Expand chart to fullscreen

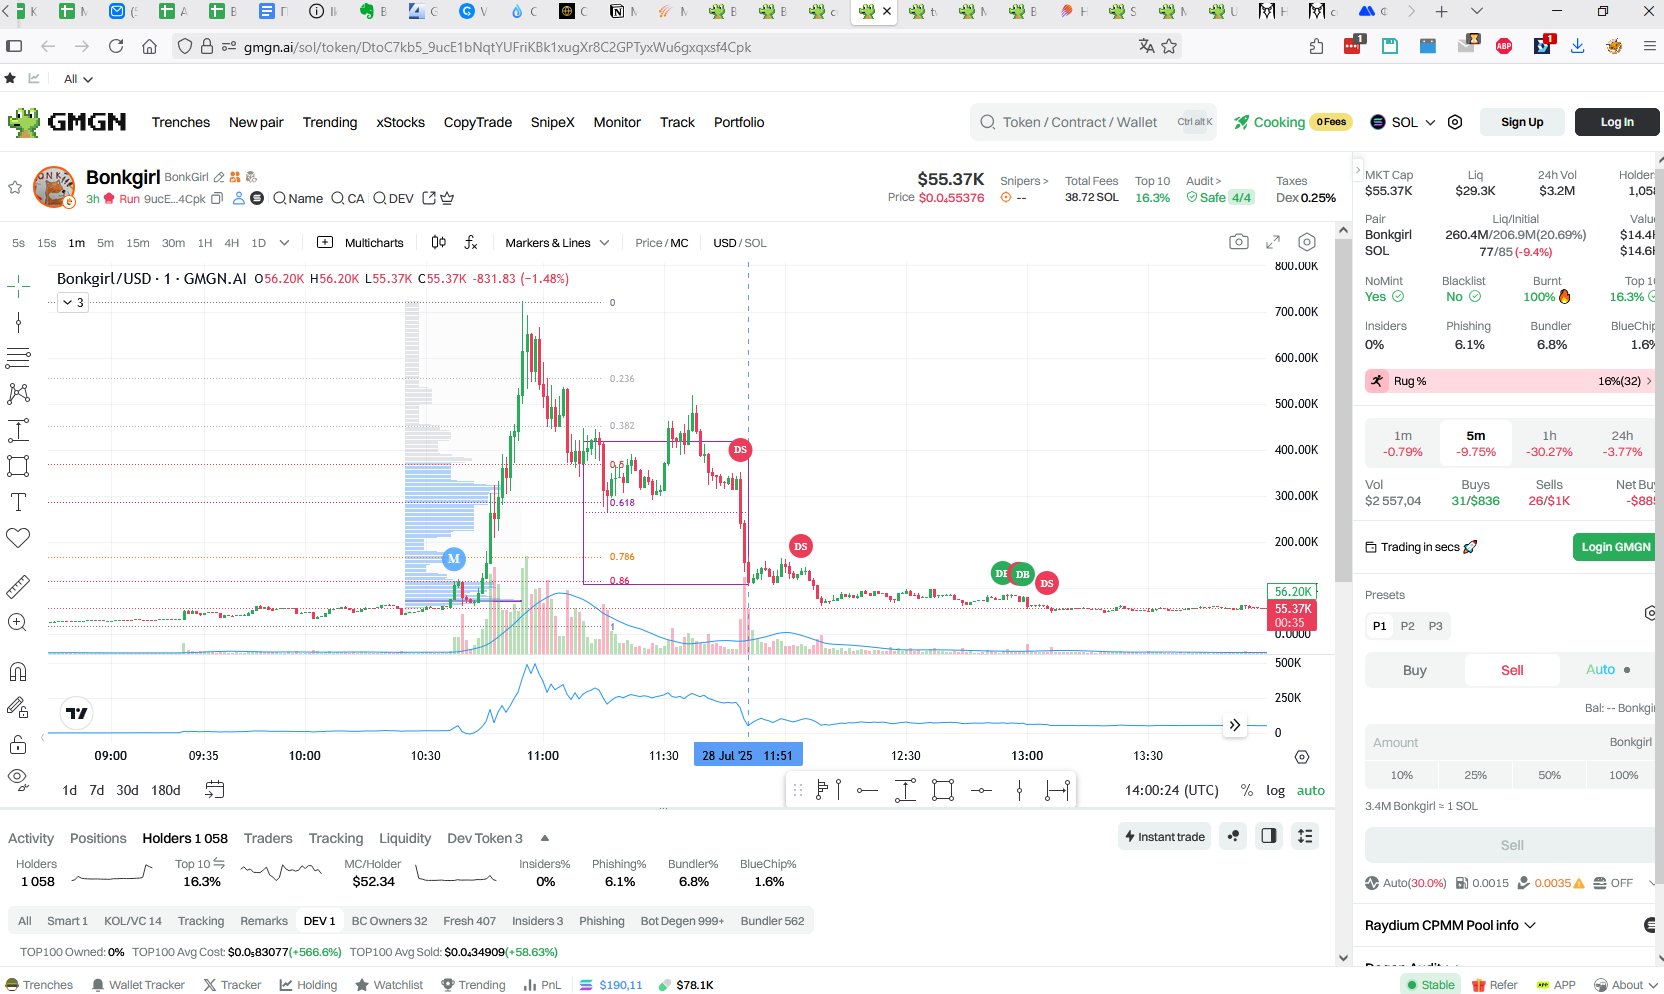pyautogui.click(x=1273, y=242)
